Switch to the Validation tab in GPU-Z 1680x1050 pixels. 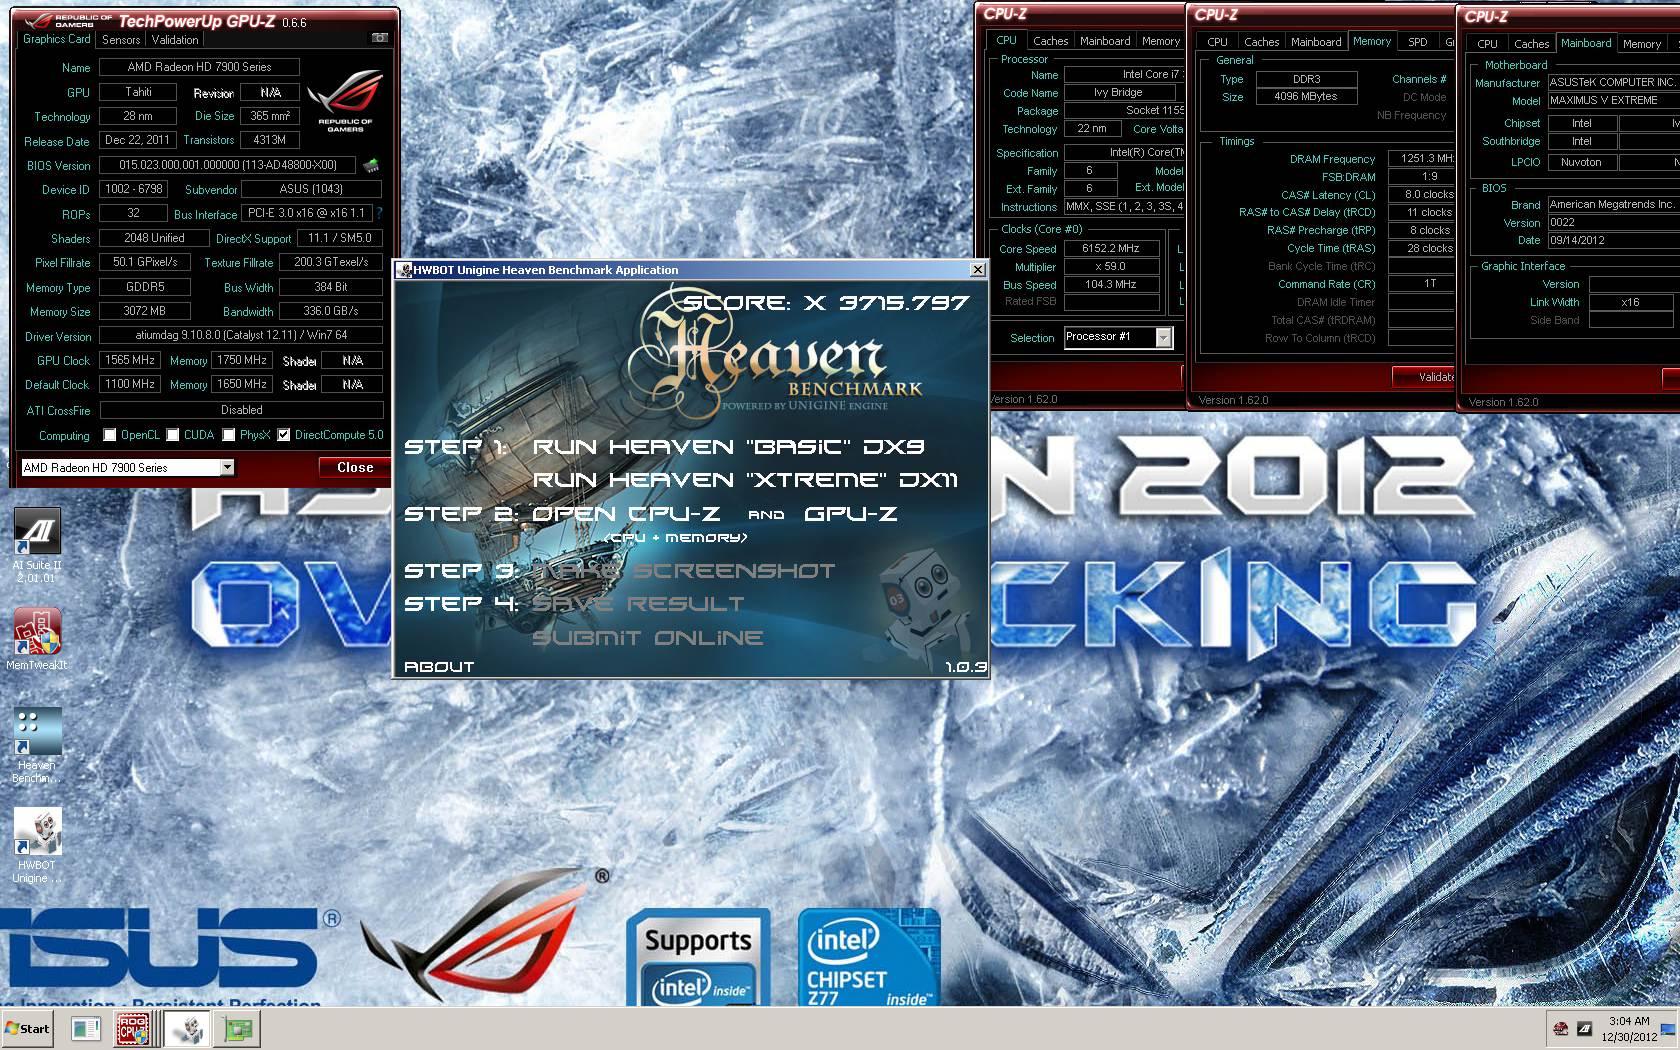point(175,40)
